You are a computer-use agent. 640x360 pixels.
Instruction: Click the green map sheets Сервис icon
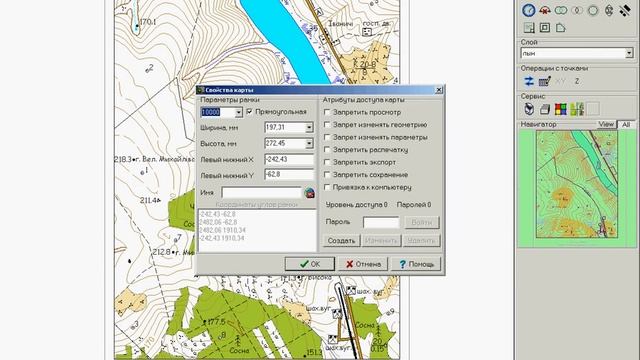577,109
